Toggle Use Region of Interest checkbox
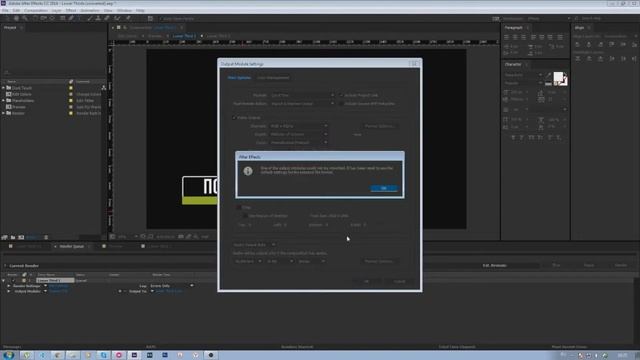This screenshot has width=640, height=360. 245,216
